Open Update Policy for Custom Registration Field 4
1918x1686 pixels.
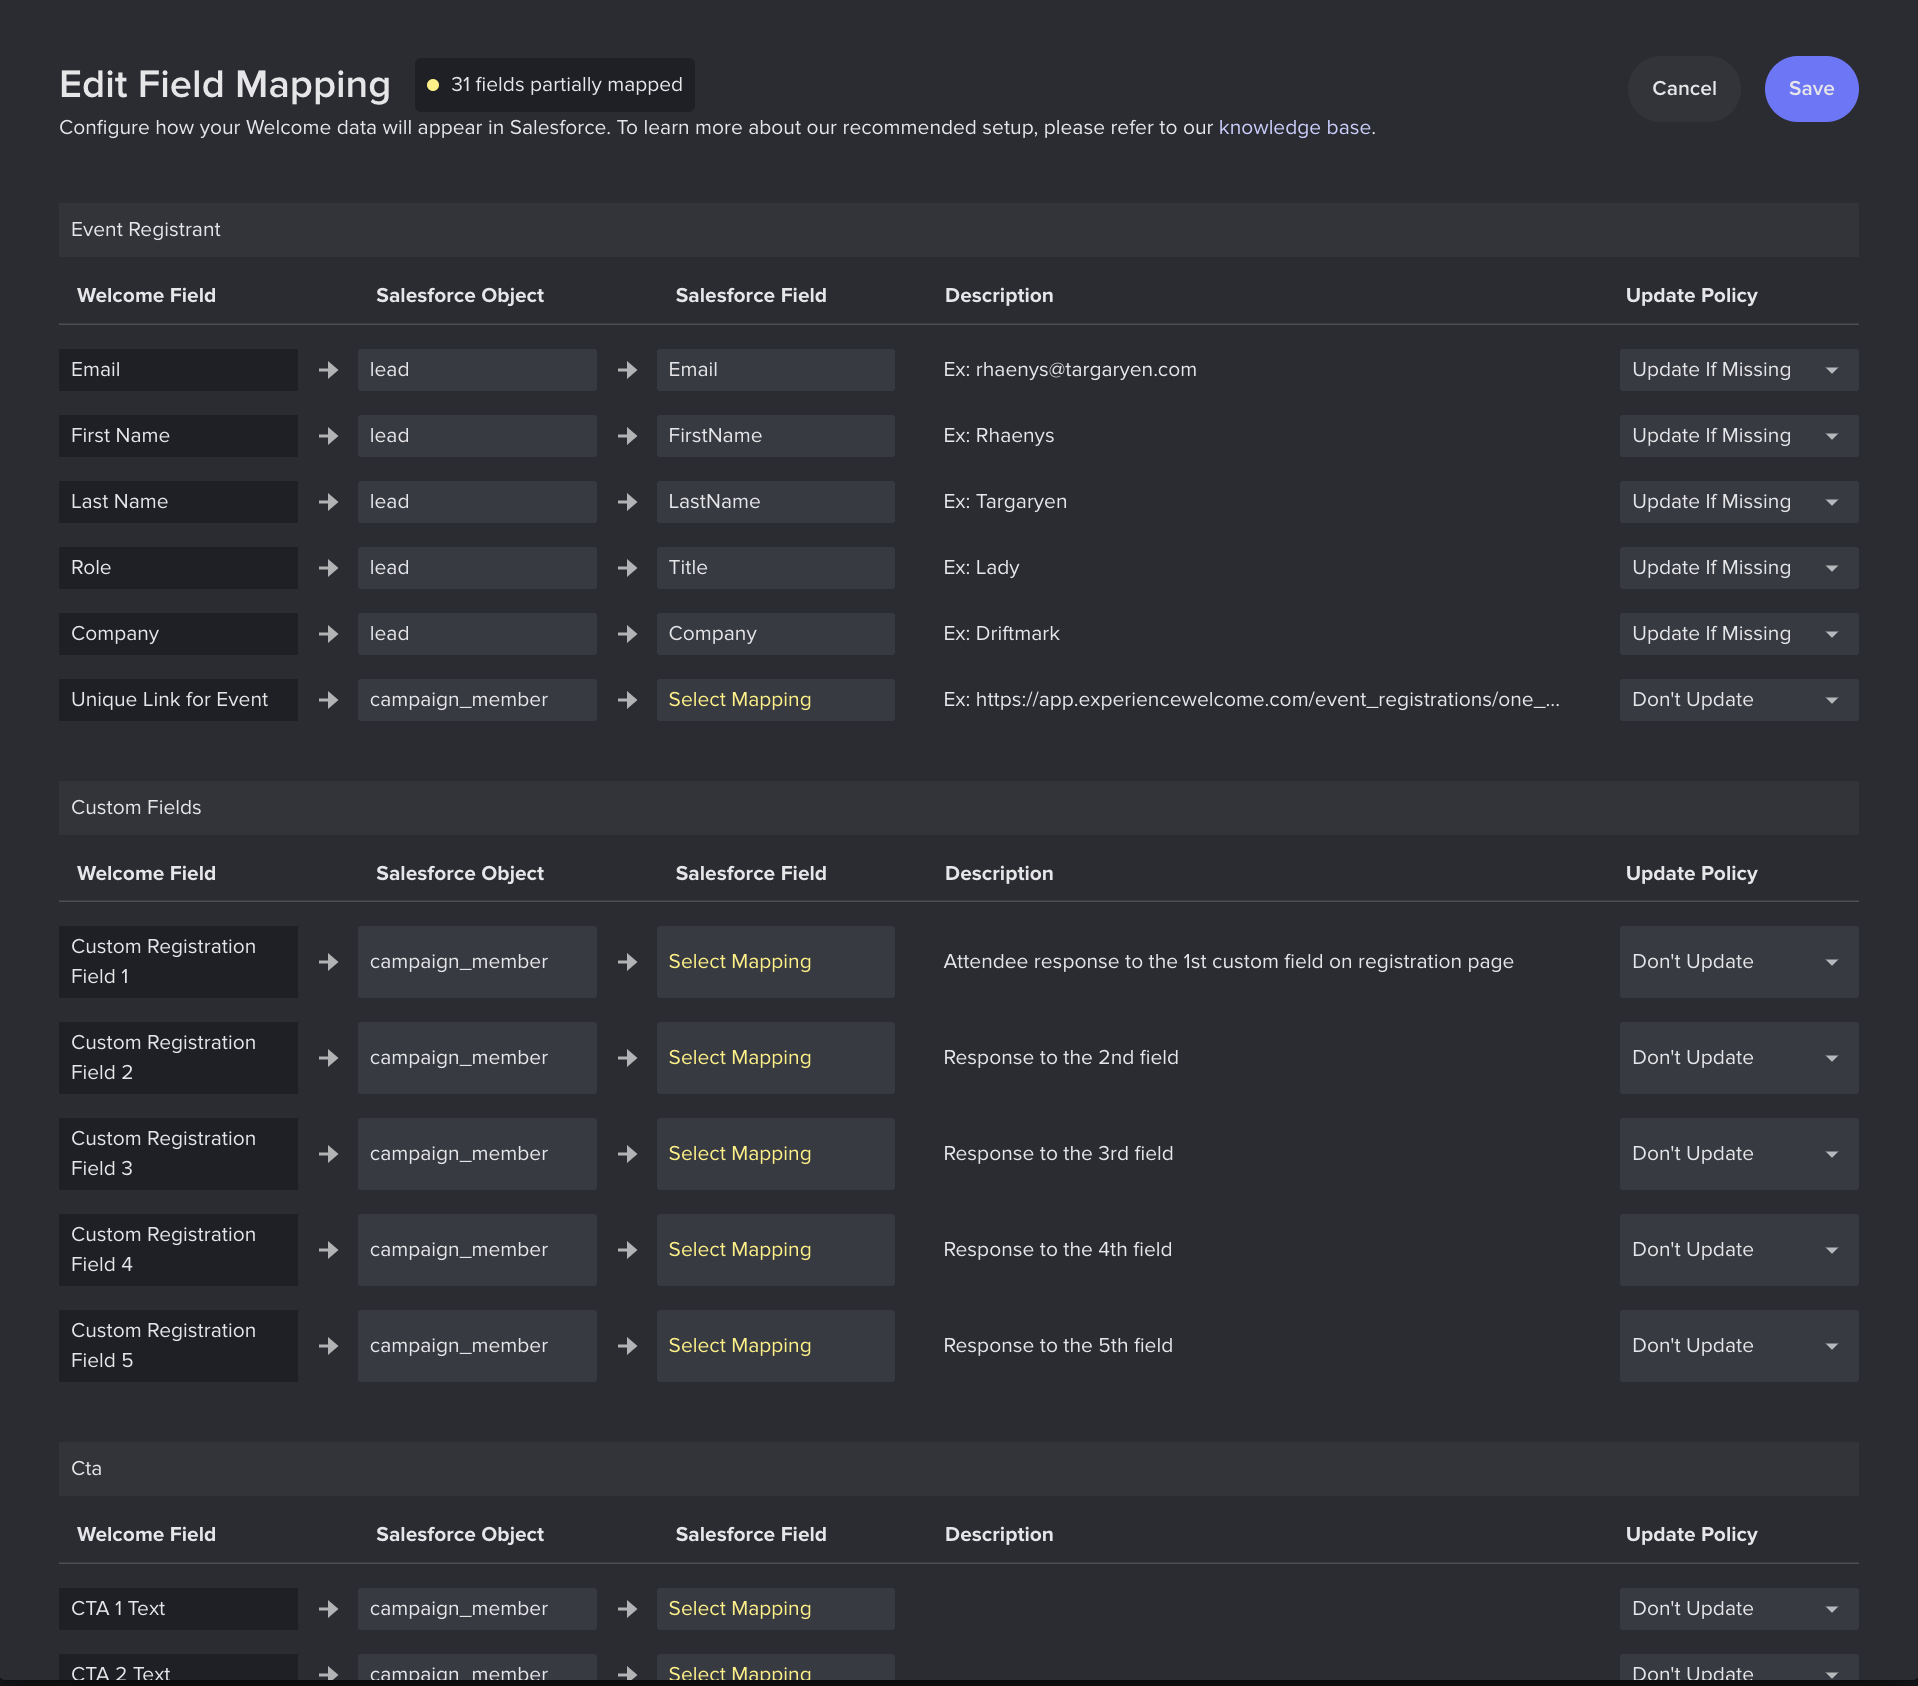coord(1739,1250)
